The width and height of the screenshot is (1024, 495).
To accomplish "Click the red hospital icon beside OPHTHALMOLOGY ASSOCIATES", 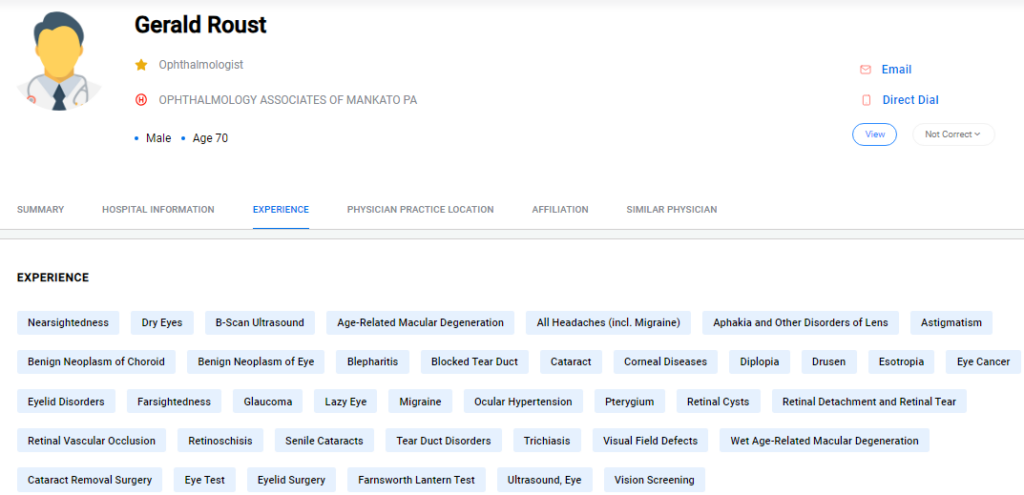I will pos(141,100).
